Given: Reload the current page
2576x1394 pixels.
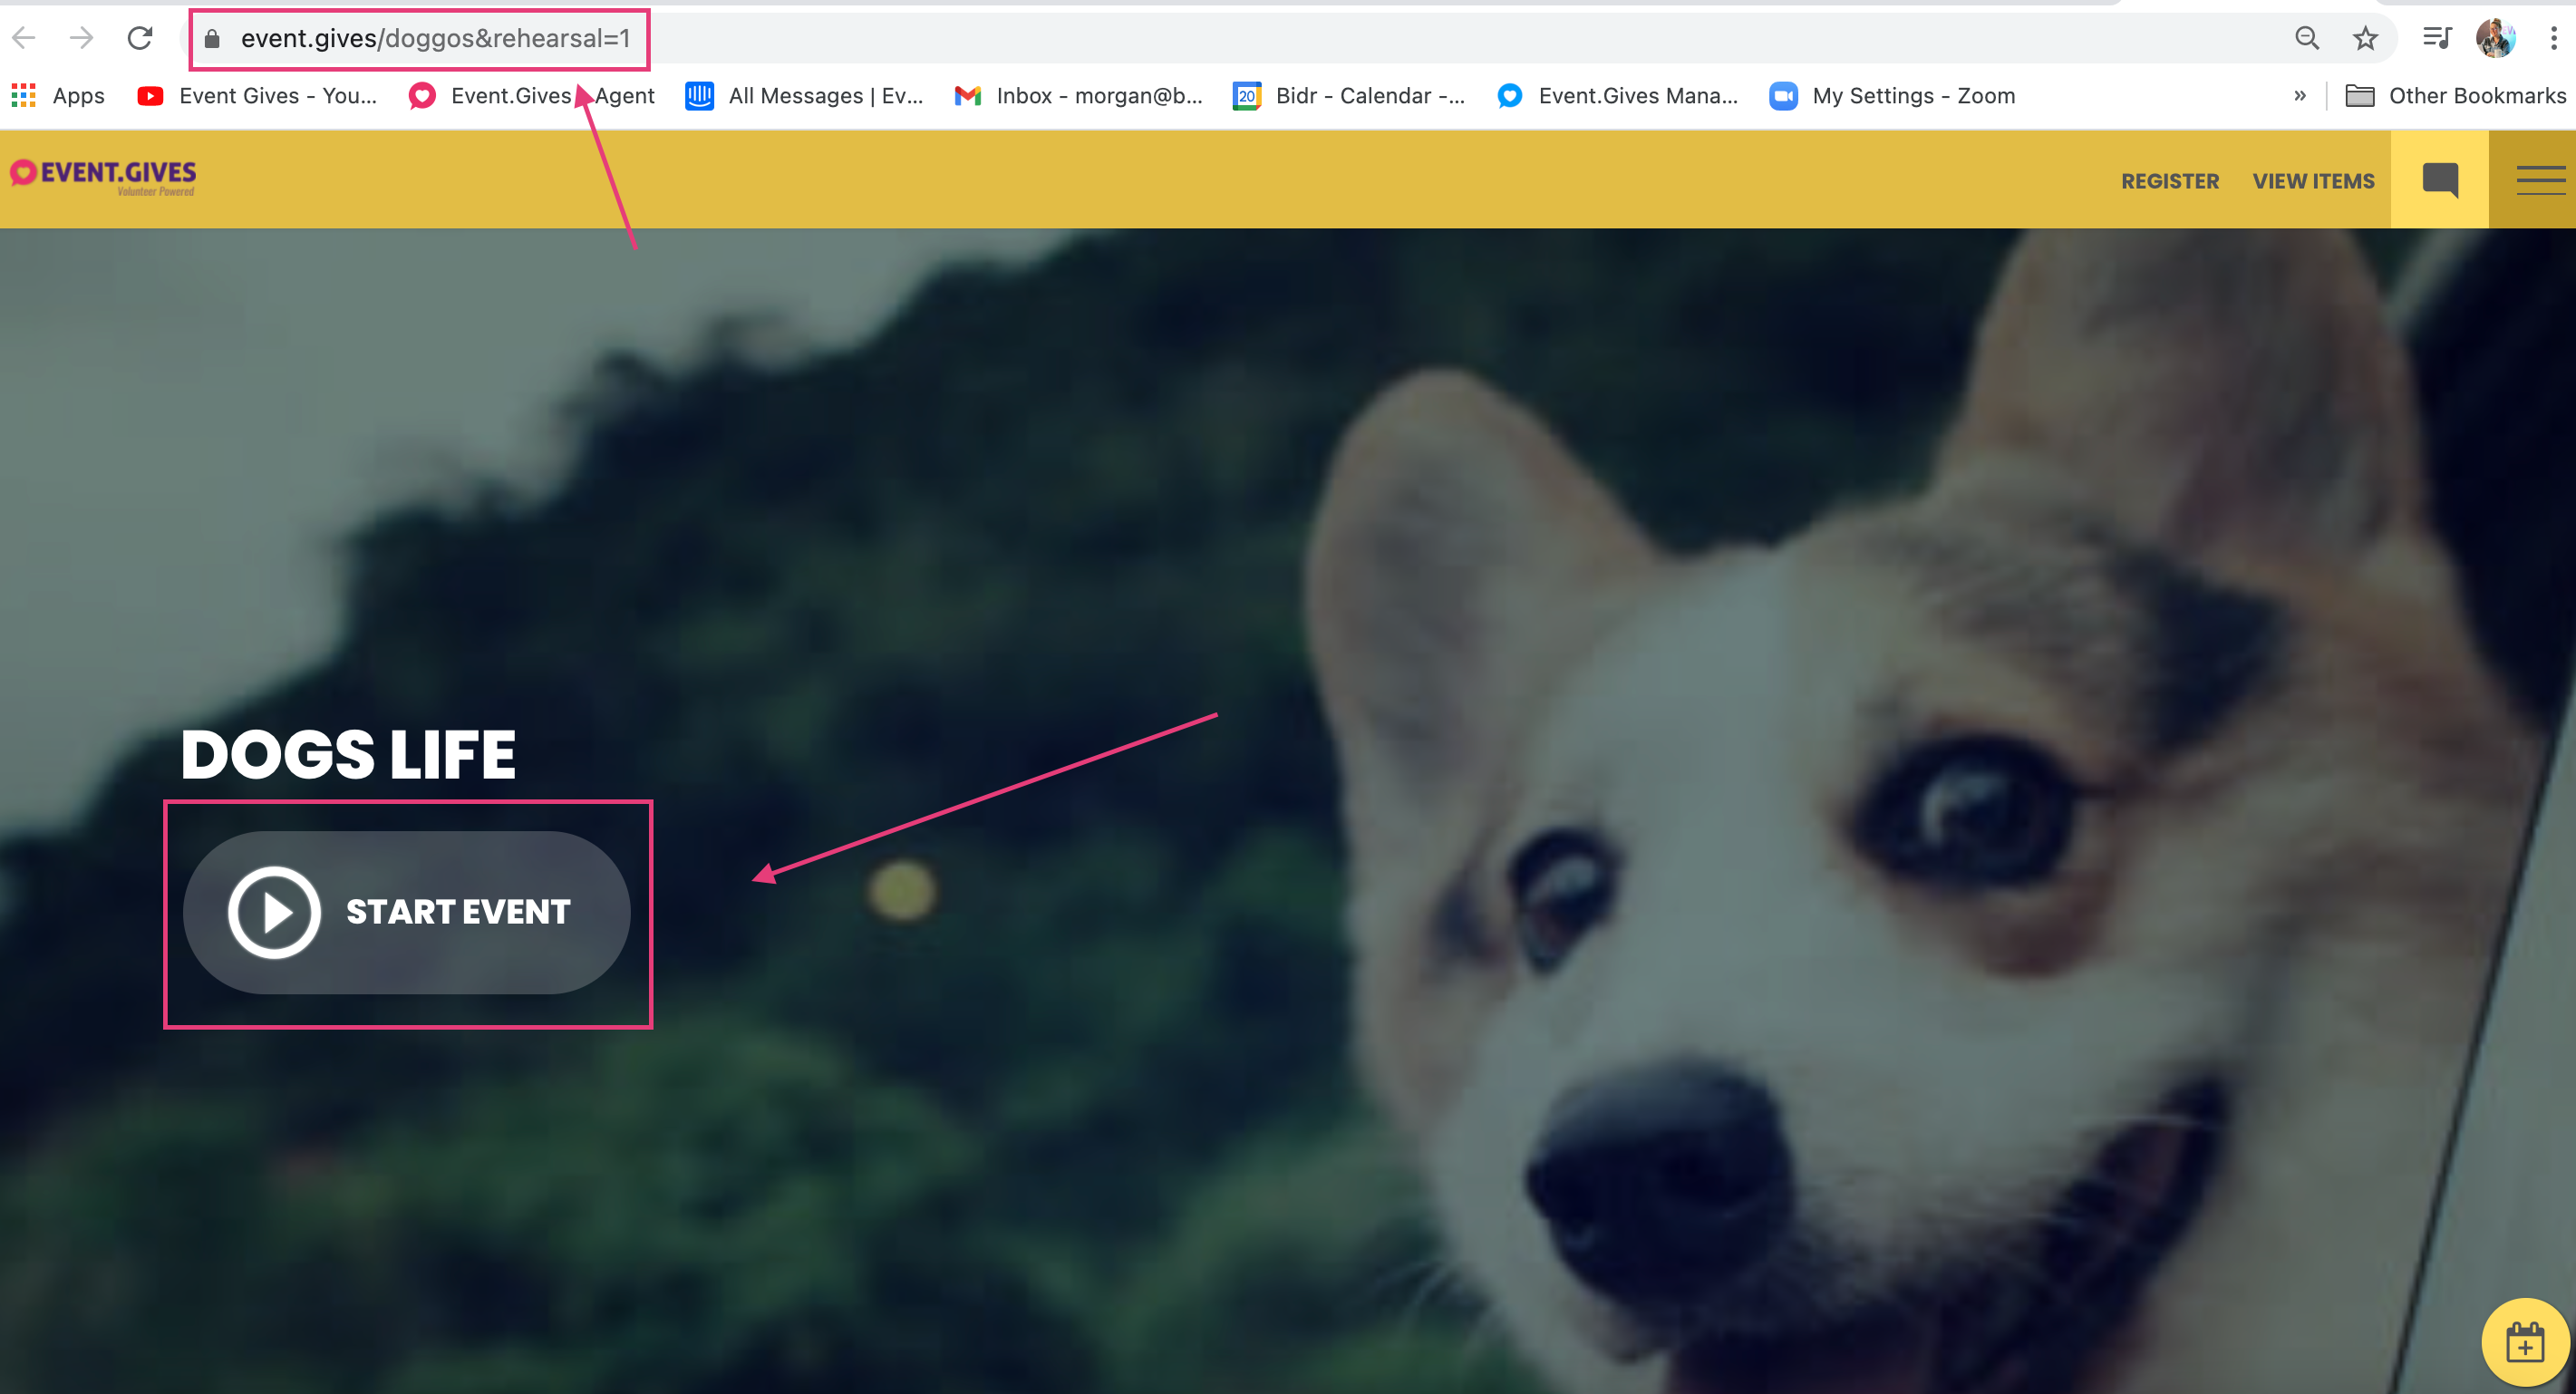Looking at the screenshot, I should tap(139, 38).
